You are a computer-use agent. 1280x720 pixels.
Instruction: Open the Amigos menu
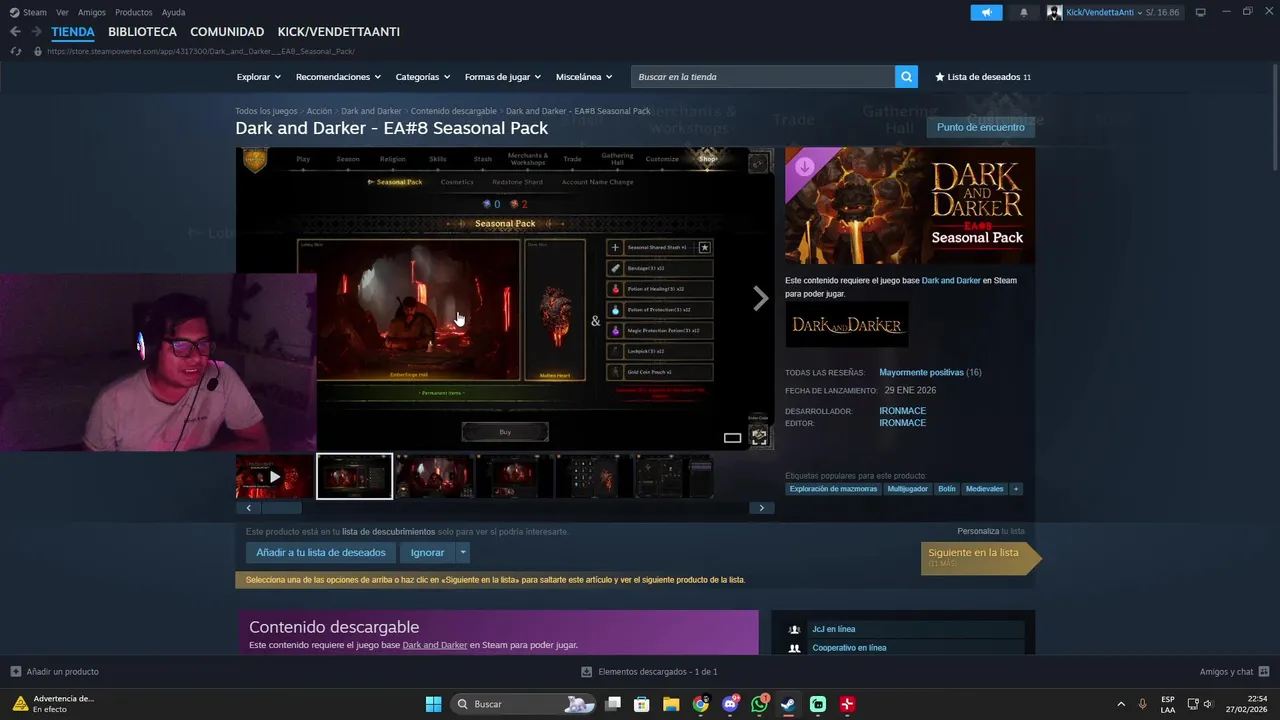(x=92, y=12)
